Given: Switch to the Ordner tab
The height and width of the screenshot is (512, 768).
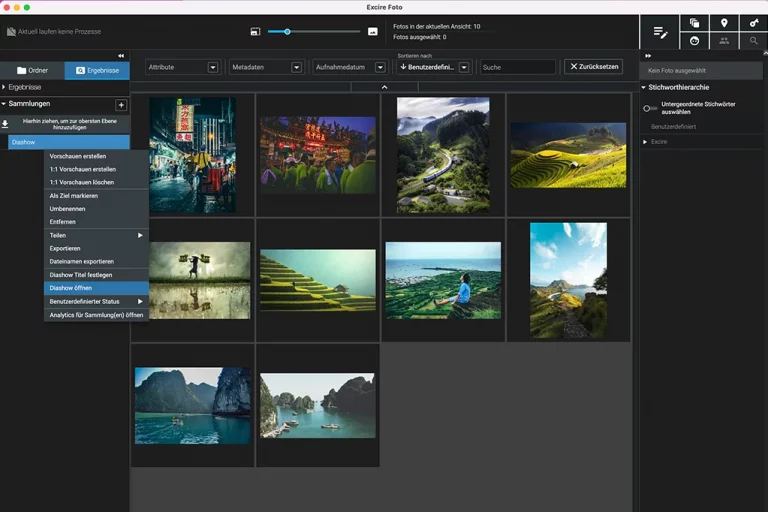Looking at the screenshot, I should click(32, 70).
